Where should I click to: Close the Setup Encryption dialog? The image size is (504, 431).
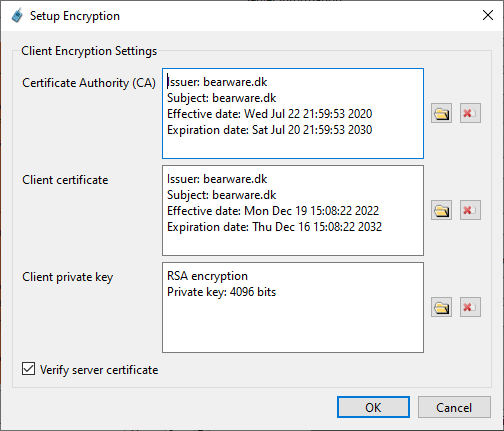pyautogui.click(x=488, y=15)
